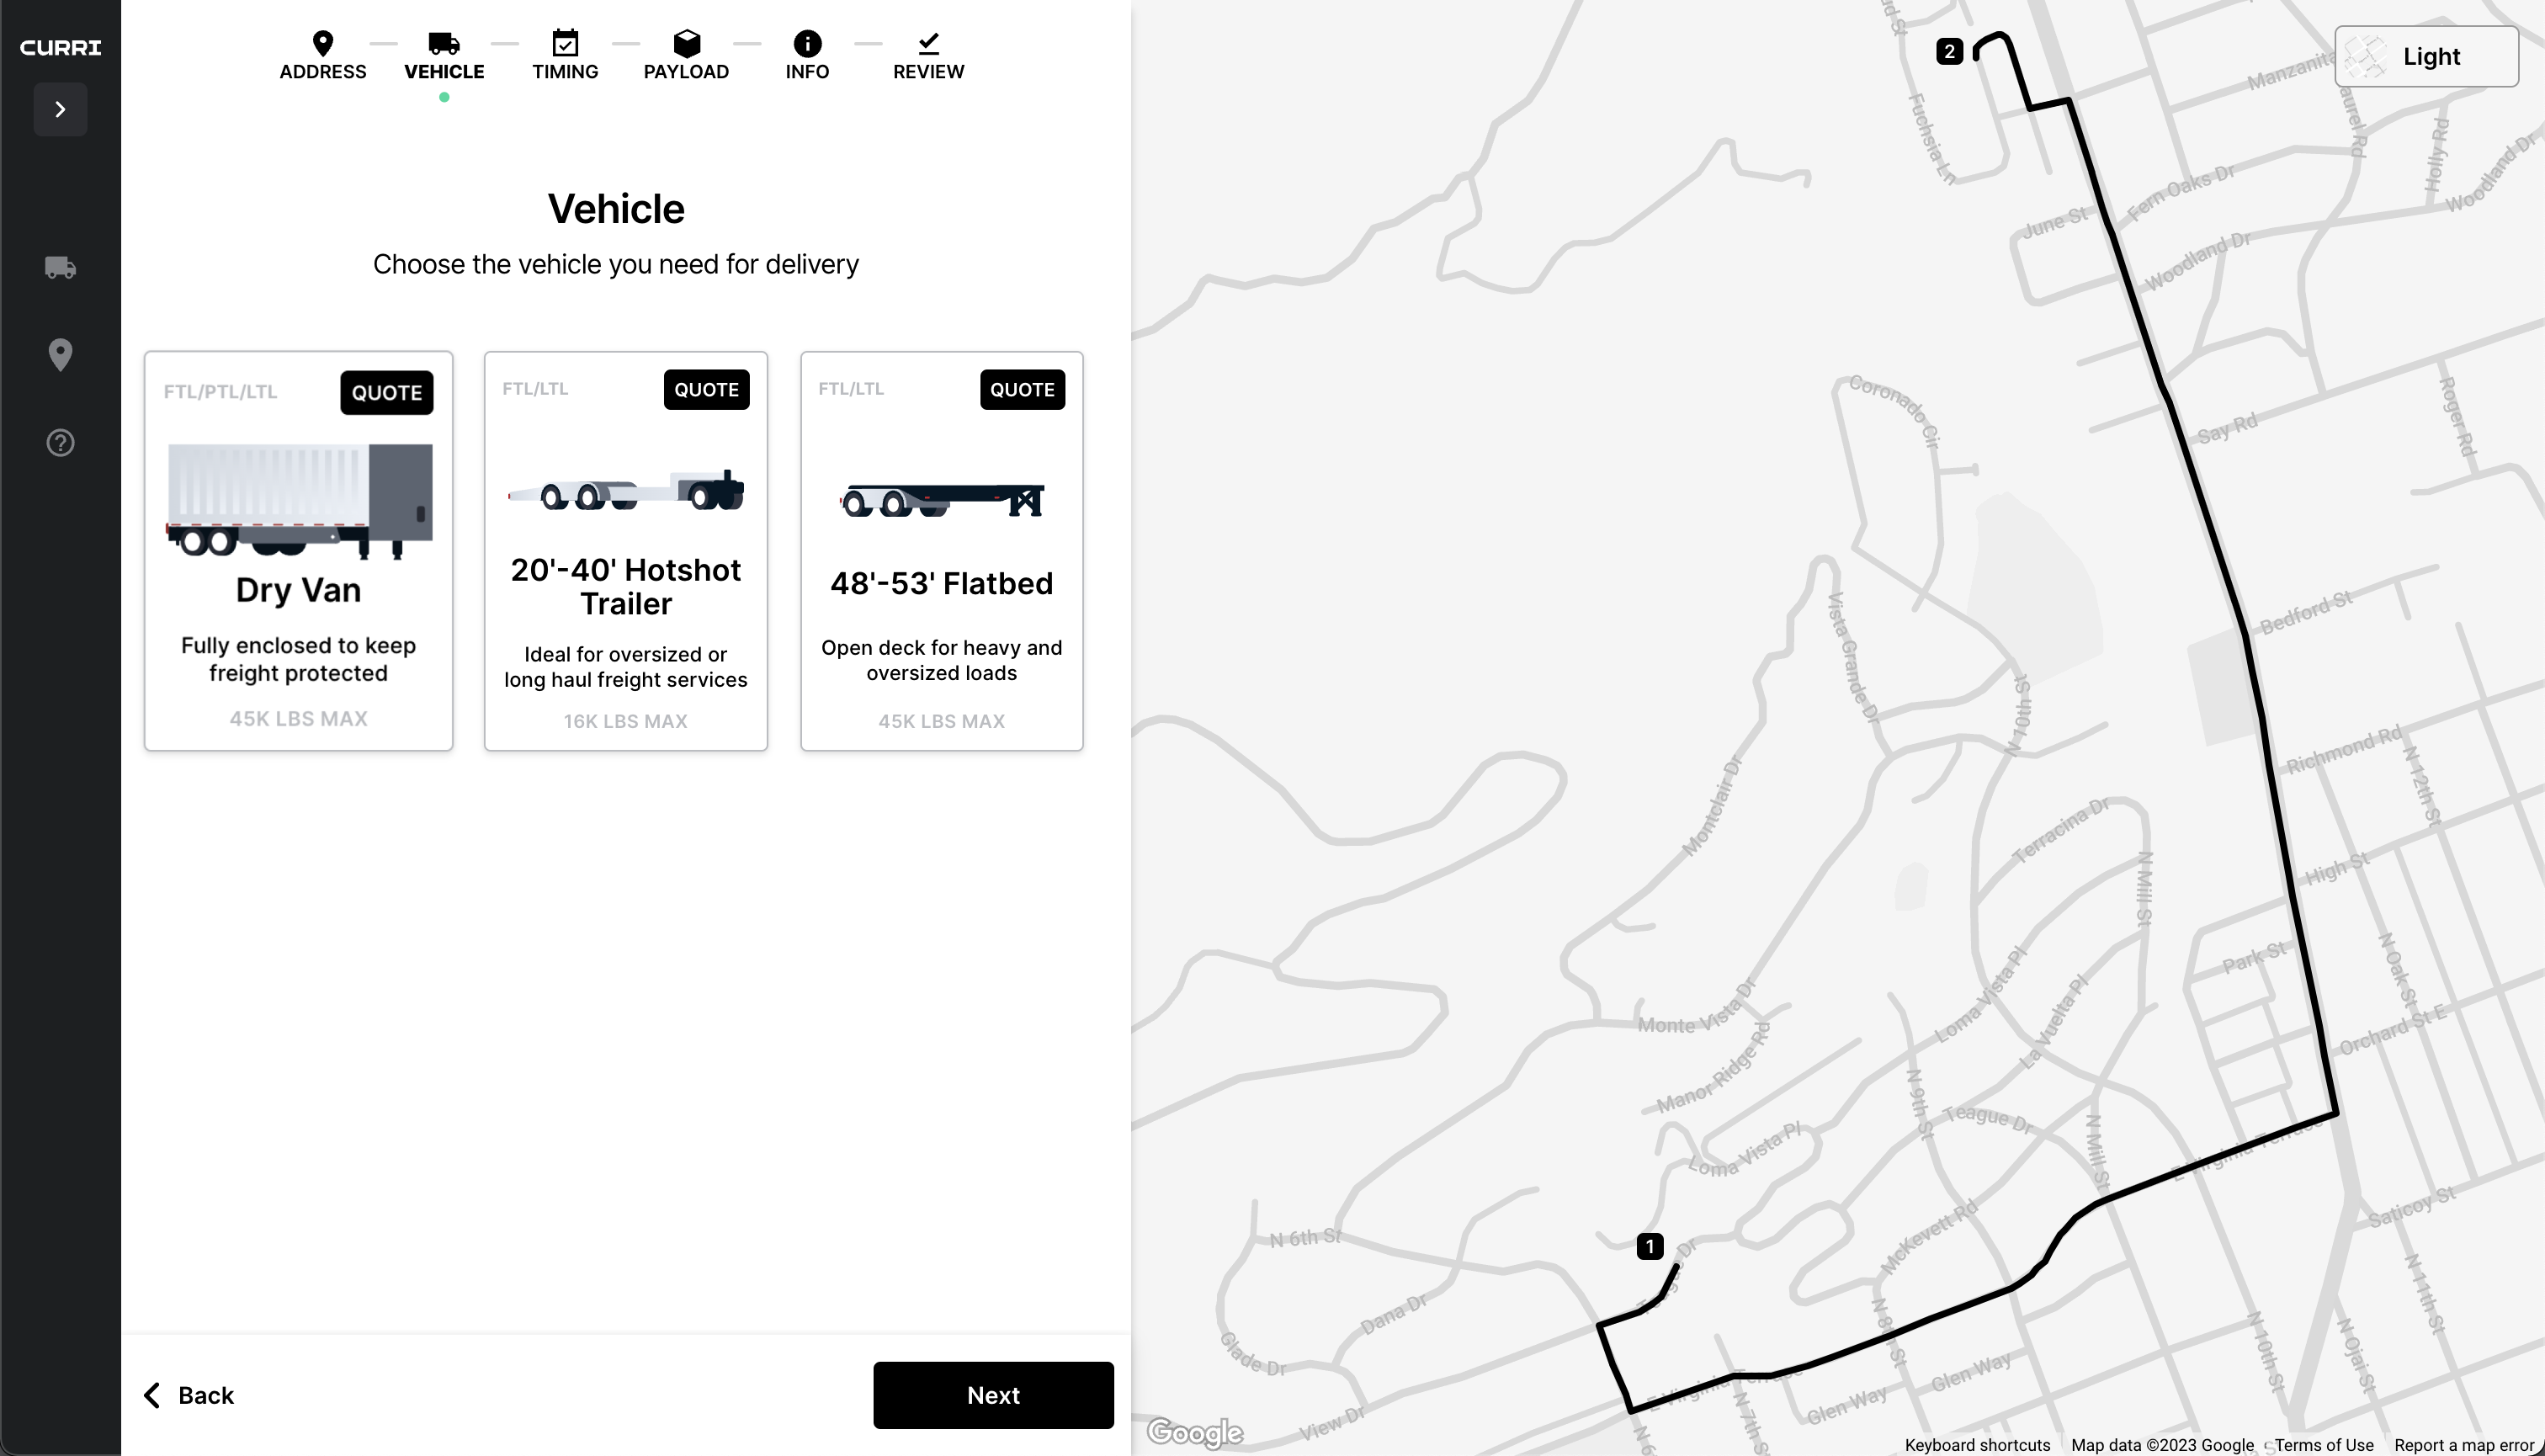Select the Dry Van vehicle card

[x=298, y=551]
